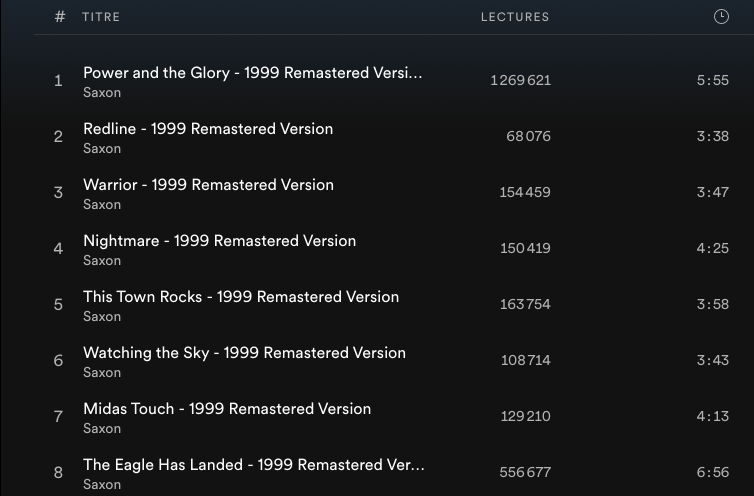This screenshot has height=496, width=754.
Task: Click the 556 677 play count
Action: [525, 473]
